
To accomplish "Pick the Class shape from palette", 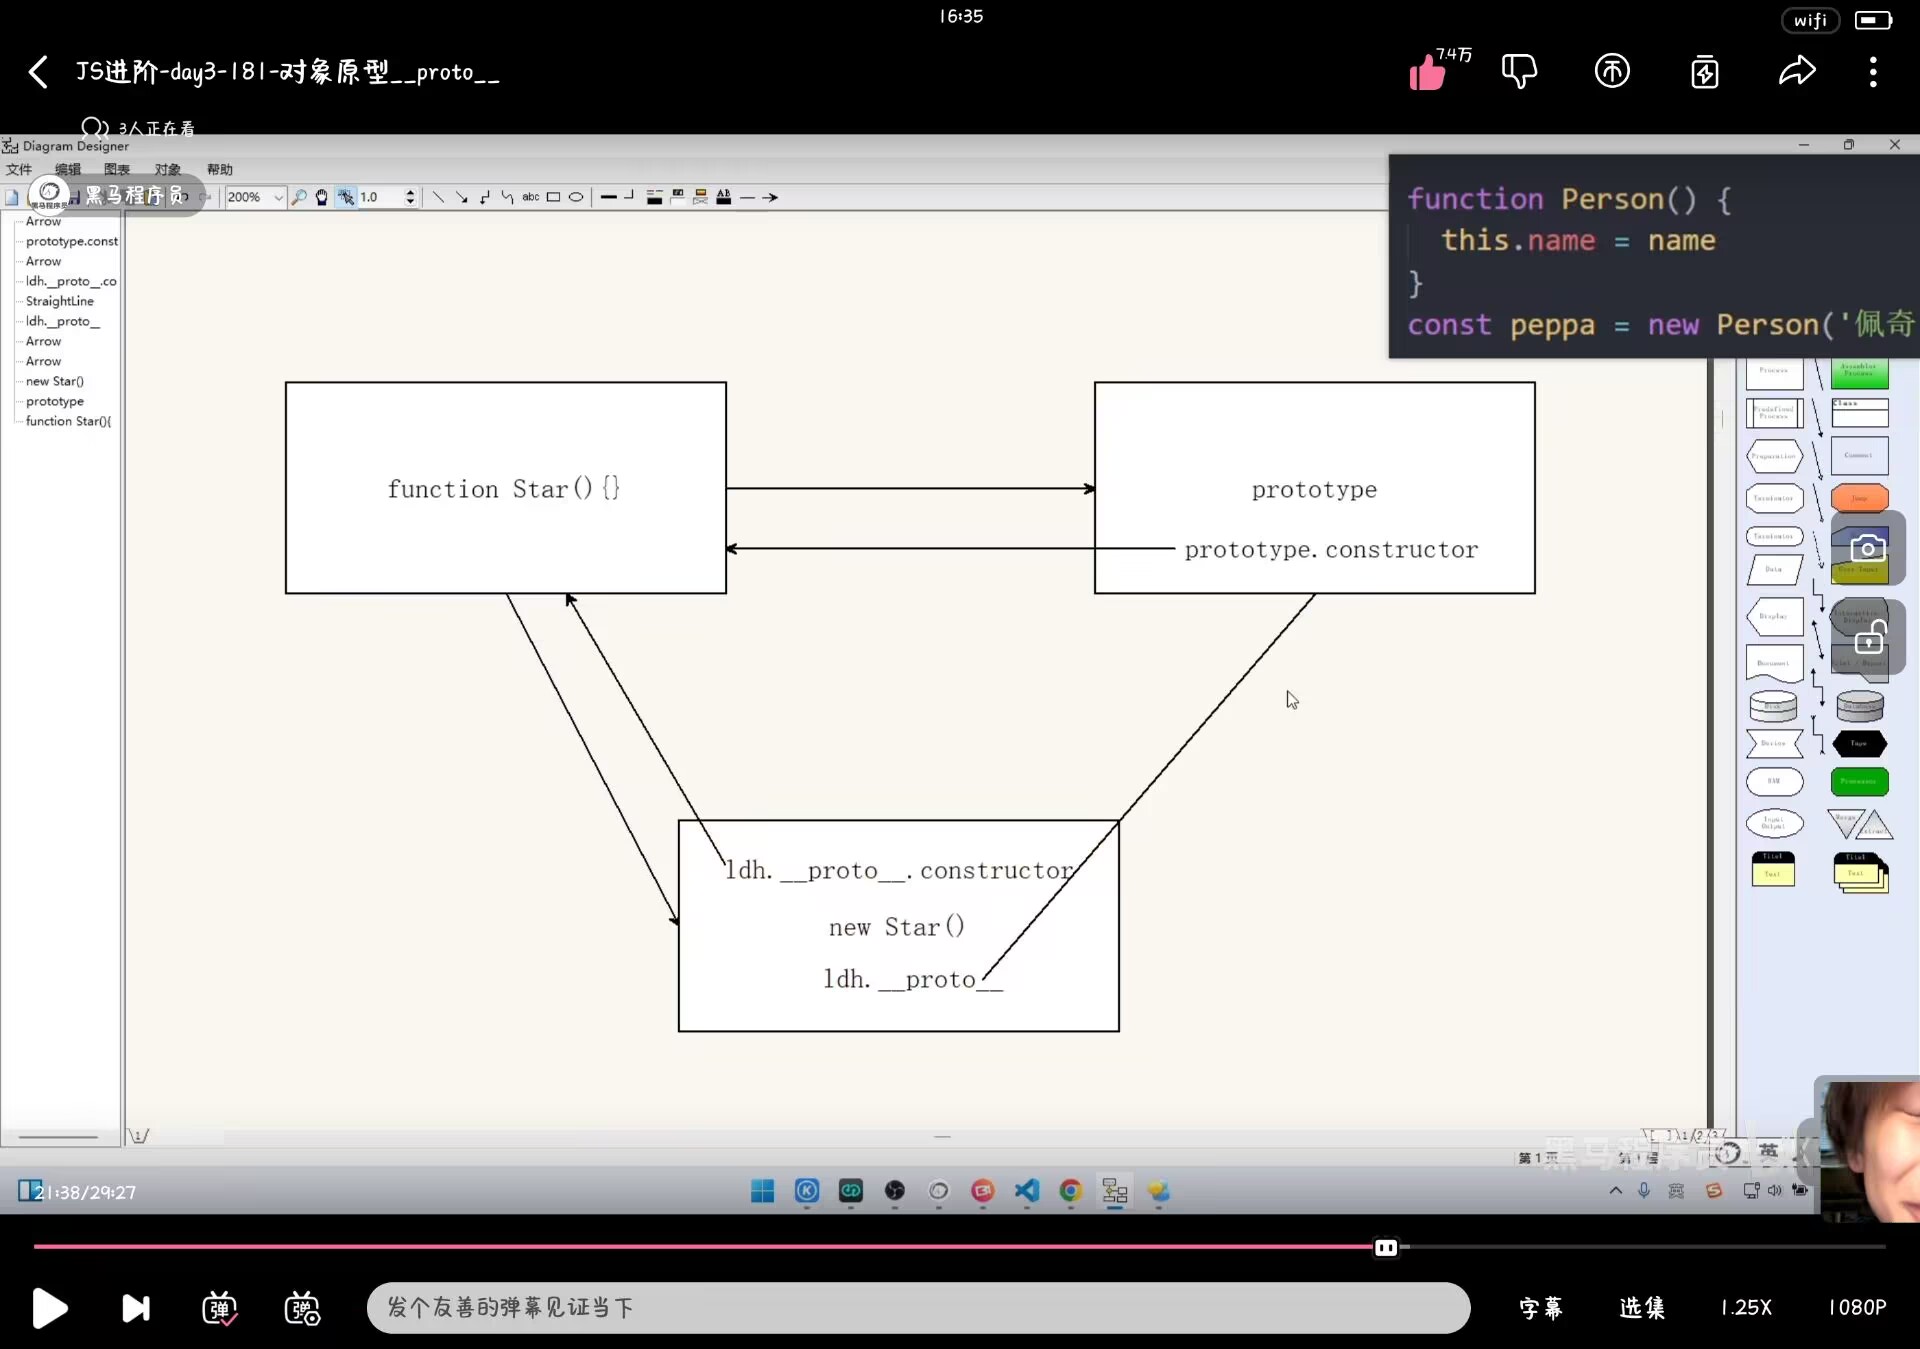I will click(1860, 413).
